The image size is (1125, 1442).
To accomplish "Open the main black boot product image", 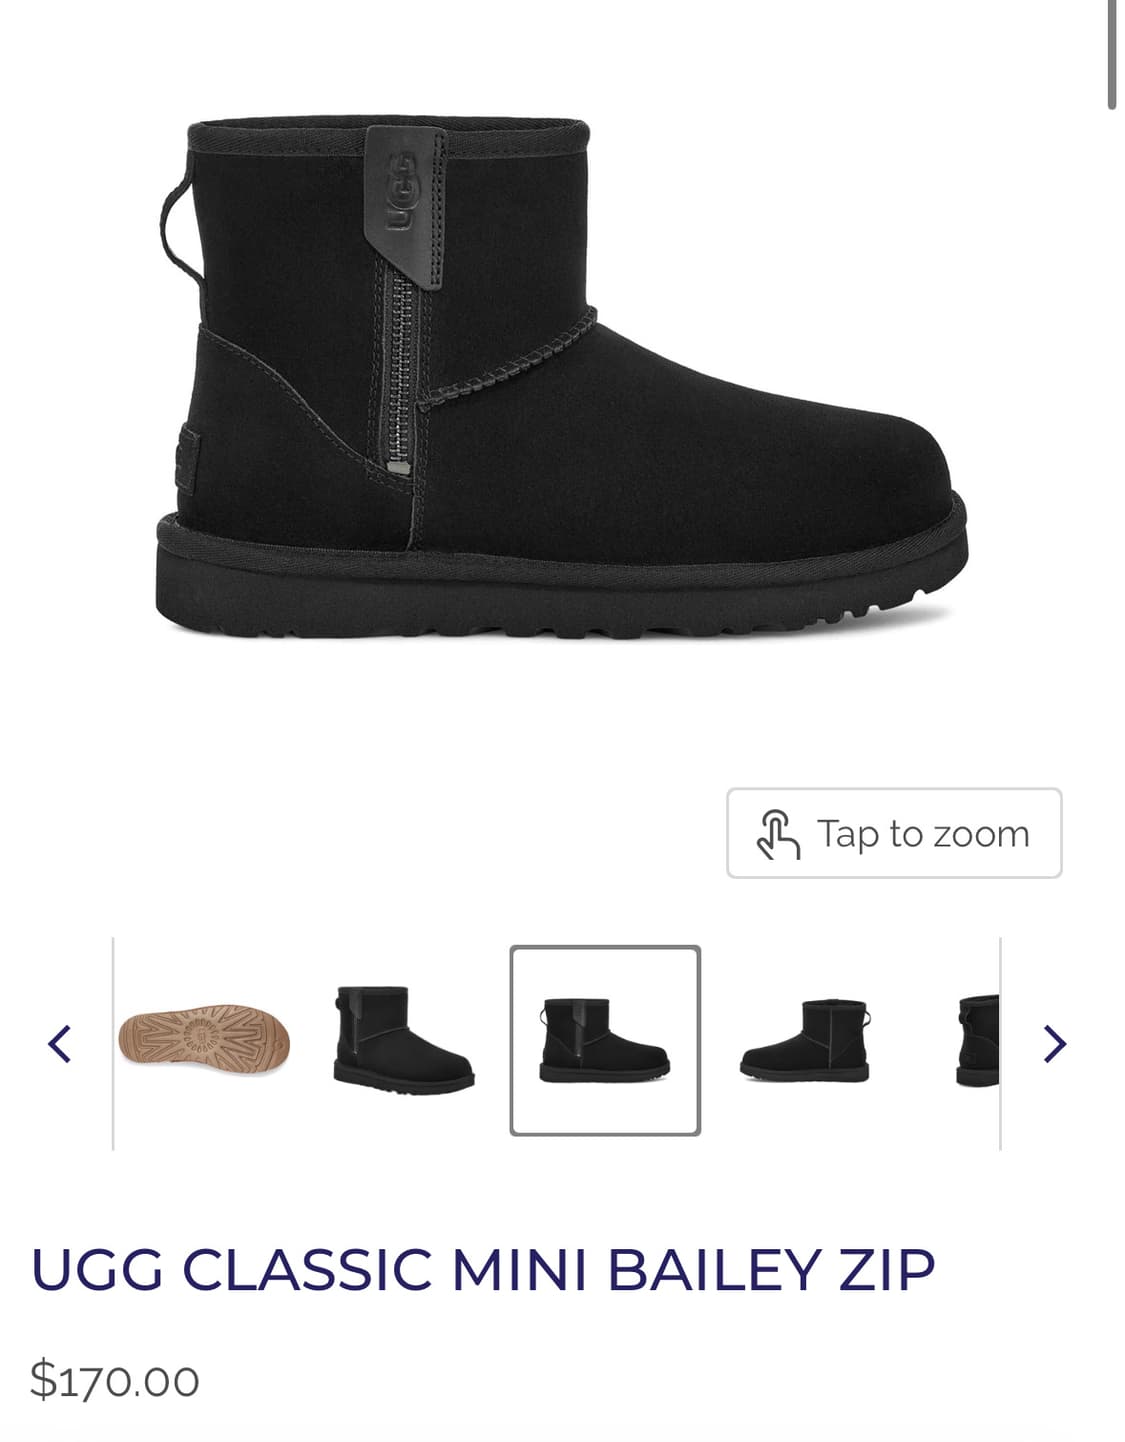I will 562,378.
